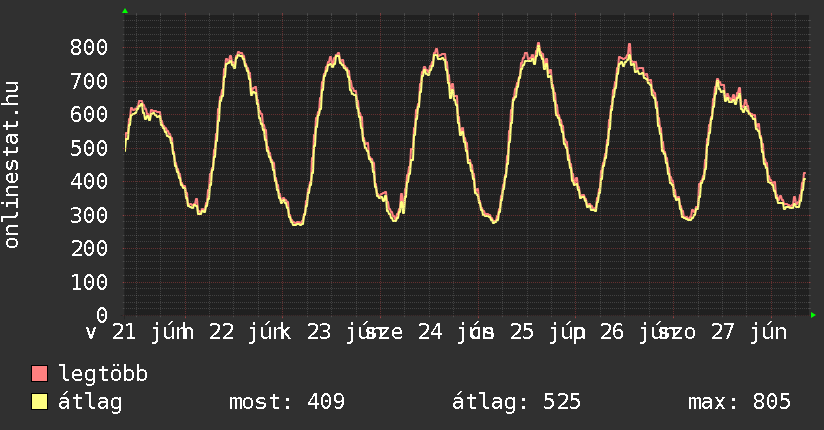Click the 400 y-axis tick label
The image size is (824, 430).
[x=89, y=182]
